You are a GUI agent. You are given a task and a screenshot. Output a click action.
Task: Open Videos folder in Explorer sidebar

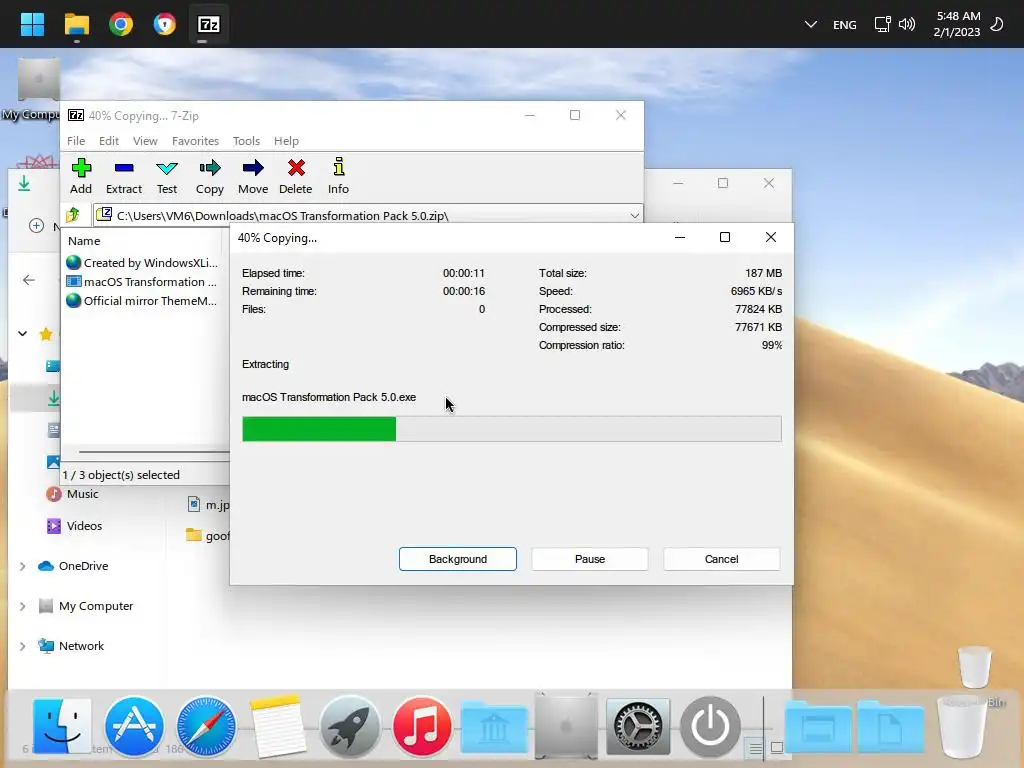click(74, 526)
